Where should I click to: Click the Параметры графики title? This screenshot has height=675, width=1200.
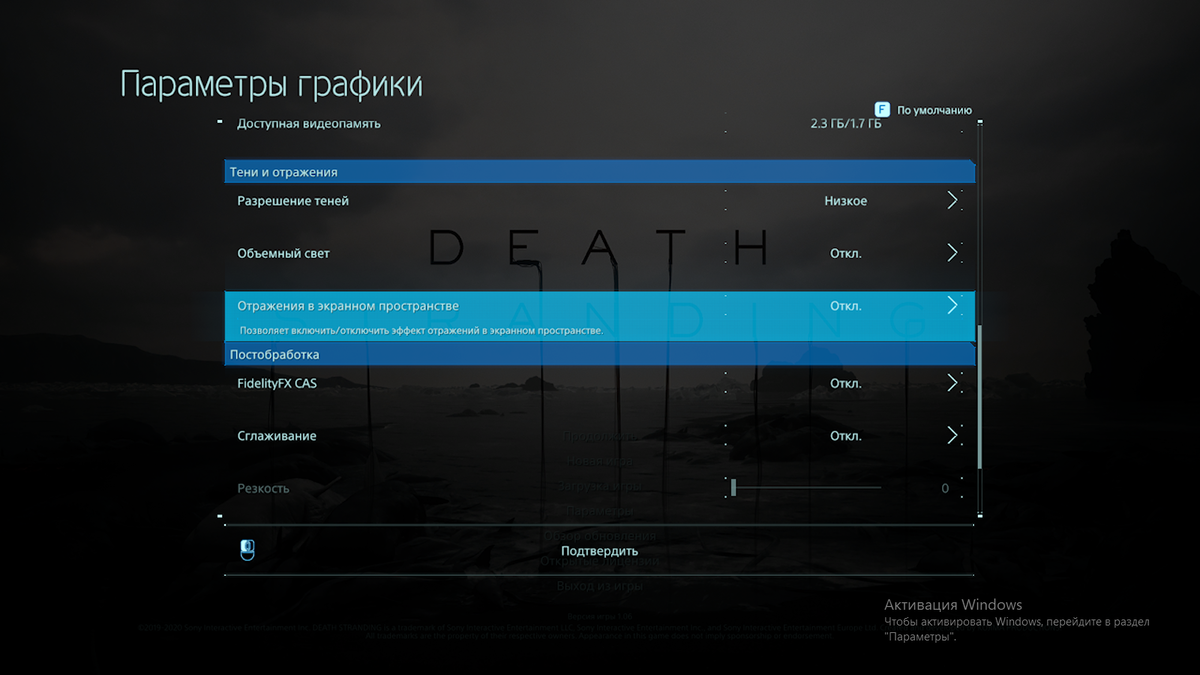pyautogui.click(x=271, y=84)
